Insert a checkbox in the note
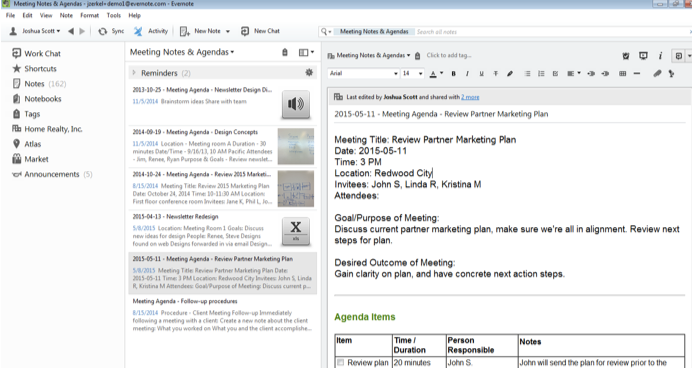The width and height of the screenshot is (692, 368). point(555,74)
